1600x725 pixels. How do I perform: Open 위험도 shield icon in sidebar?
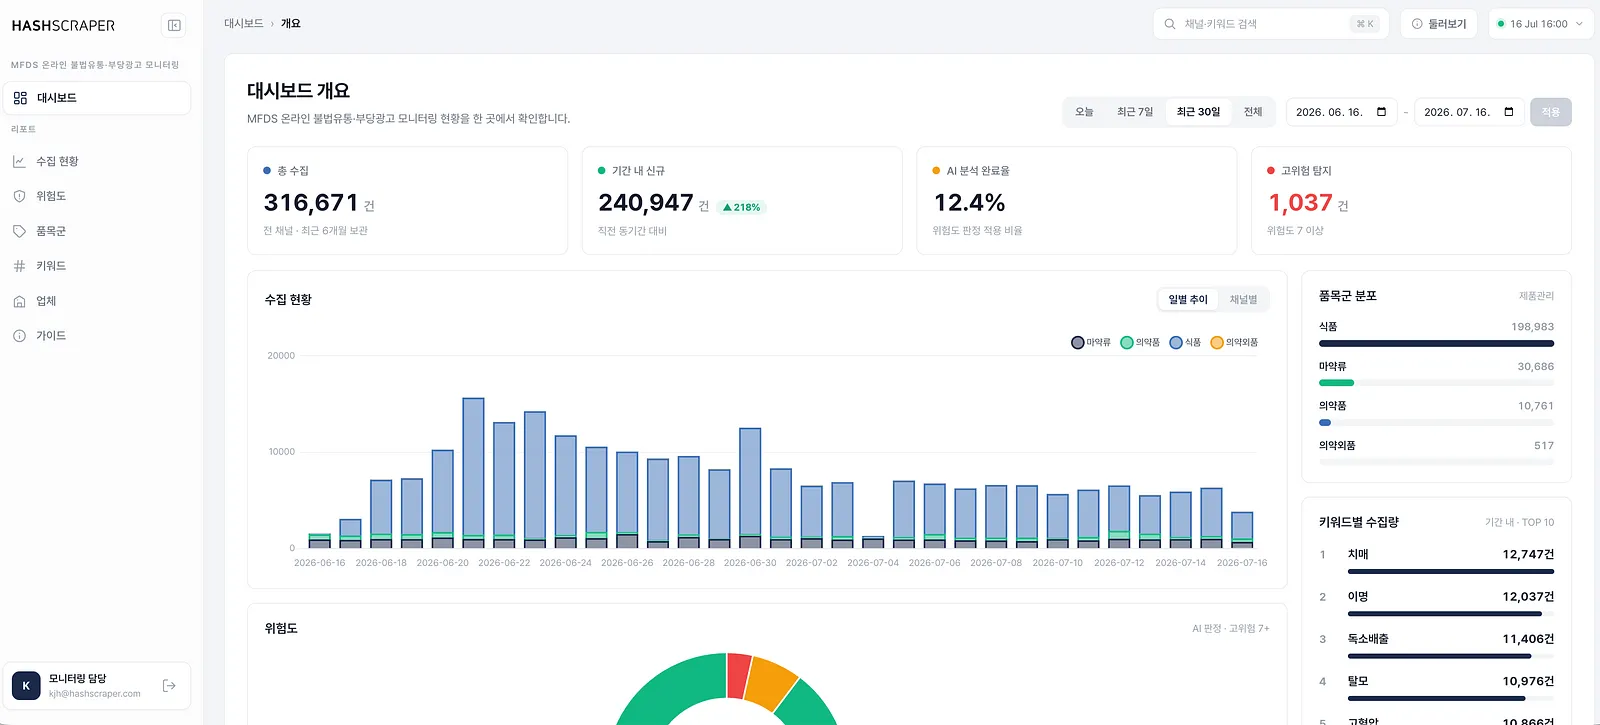click(x=19, y=196)
